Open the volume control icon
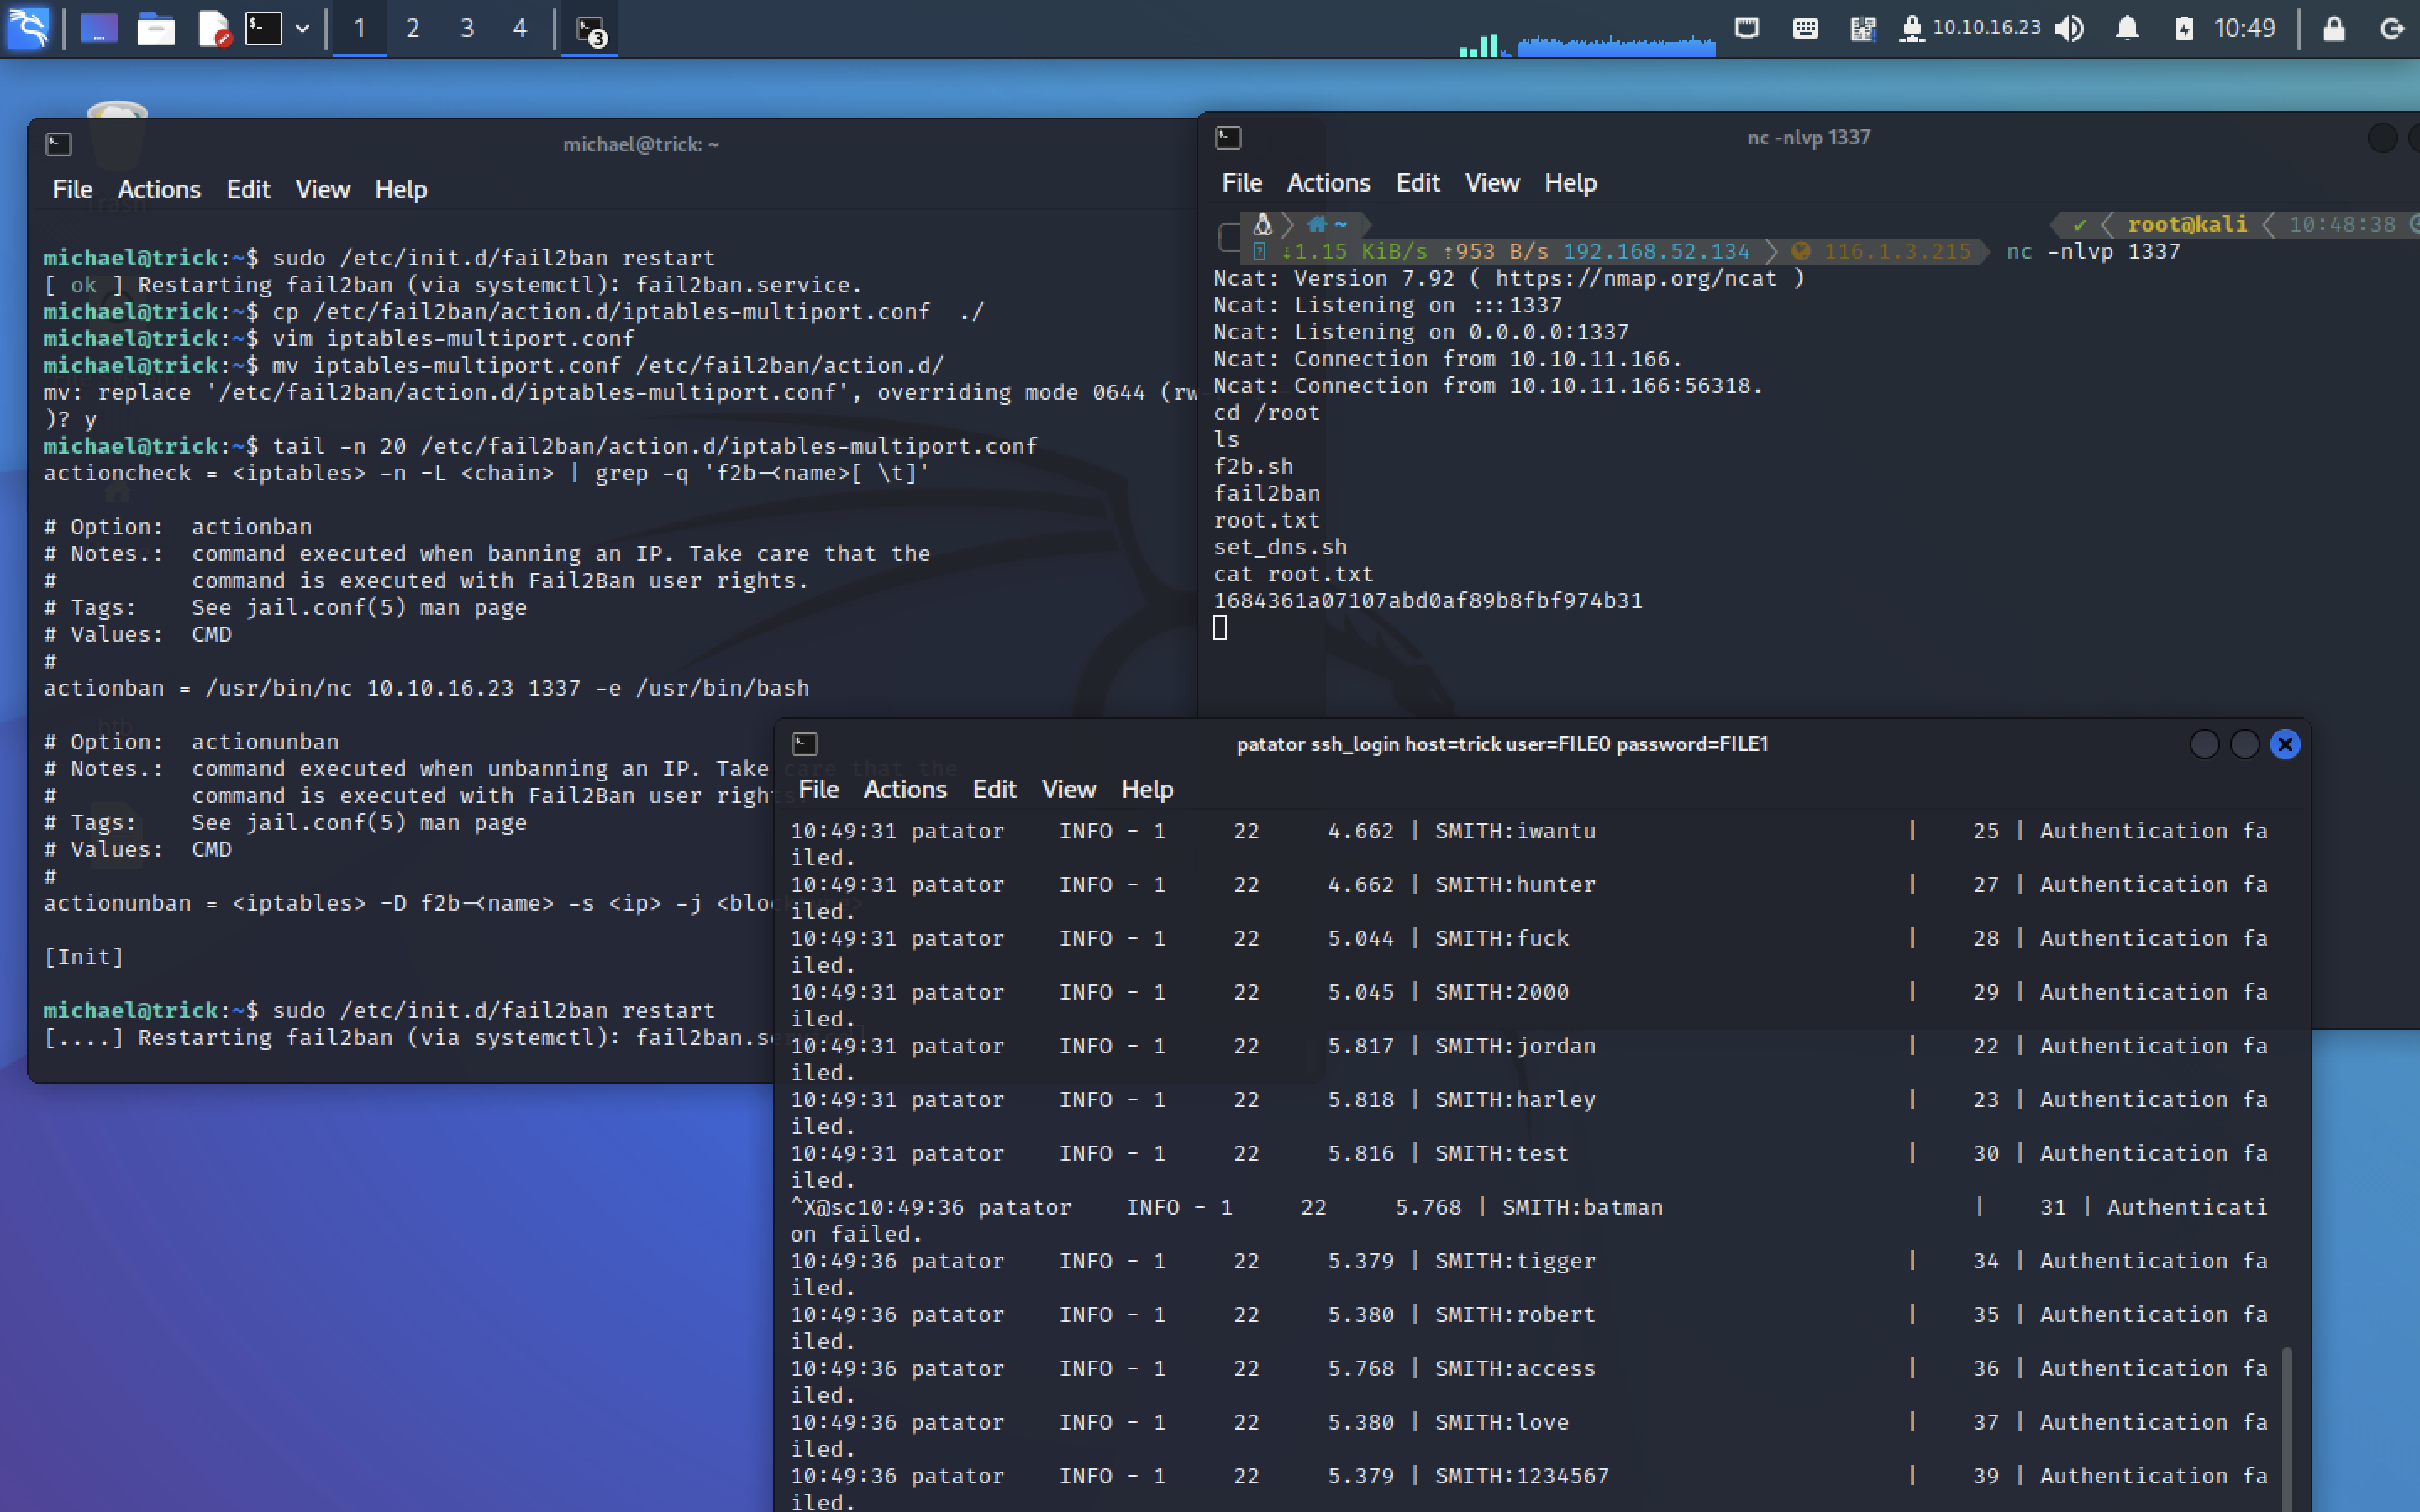2420x1512 pixels. [2069, 28]
